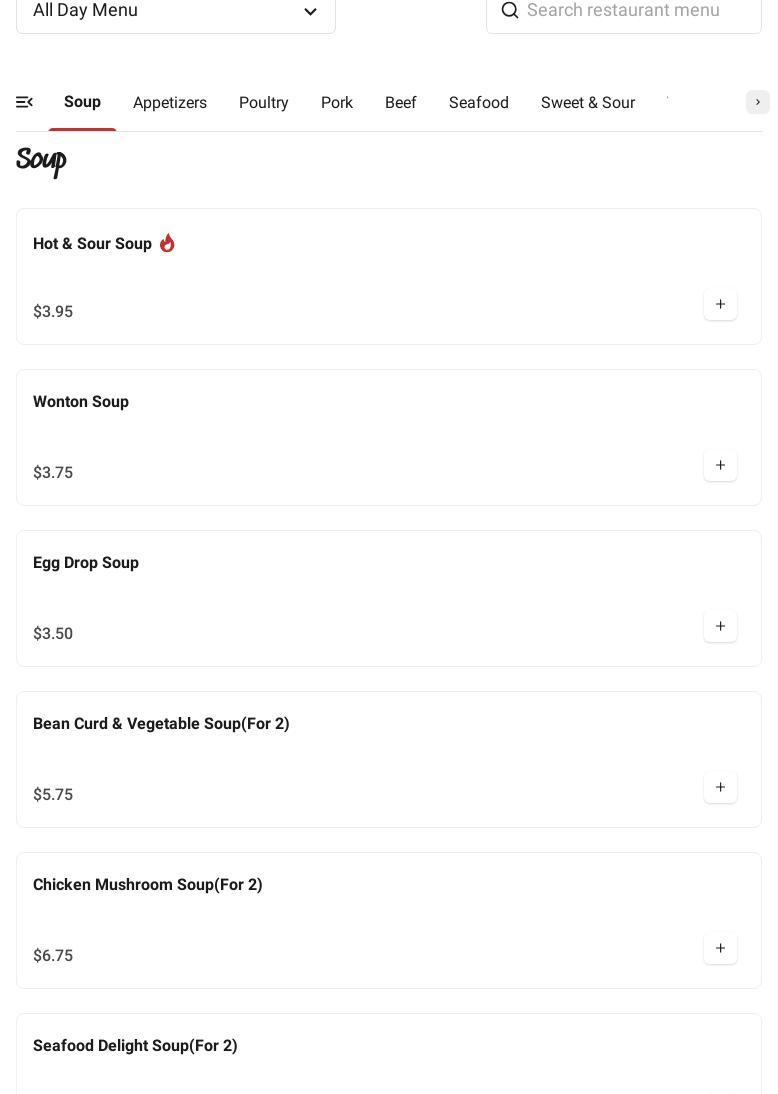Add Hot & Sour Soup with plus icon
Image resolution: width=778 pixels, height=1094 pixels.
click(x=720, y=304)
